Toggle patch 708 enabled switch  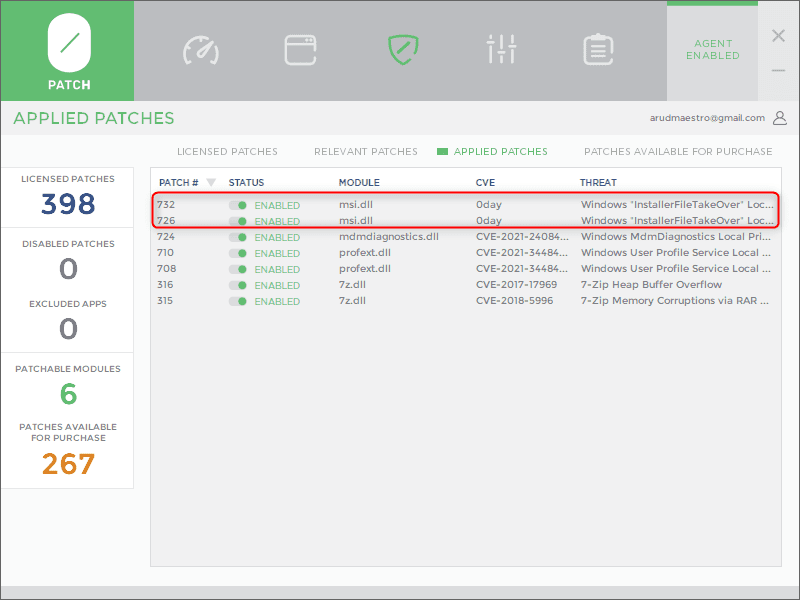(238, 269)
